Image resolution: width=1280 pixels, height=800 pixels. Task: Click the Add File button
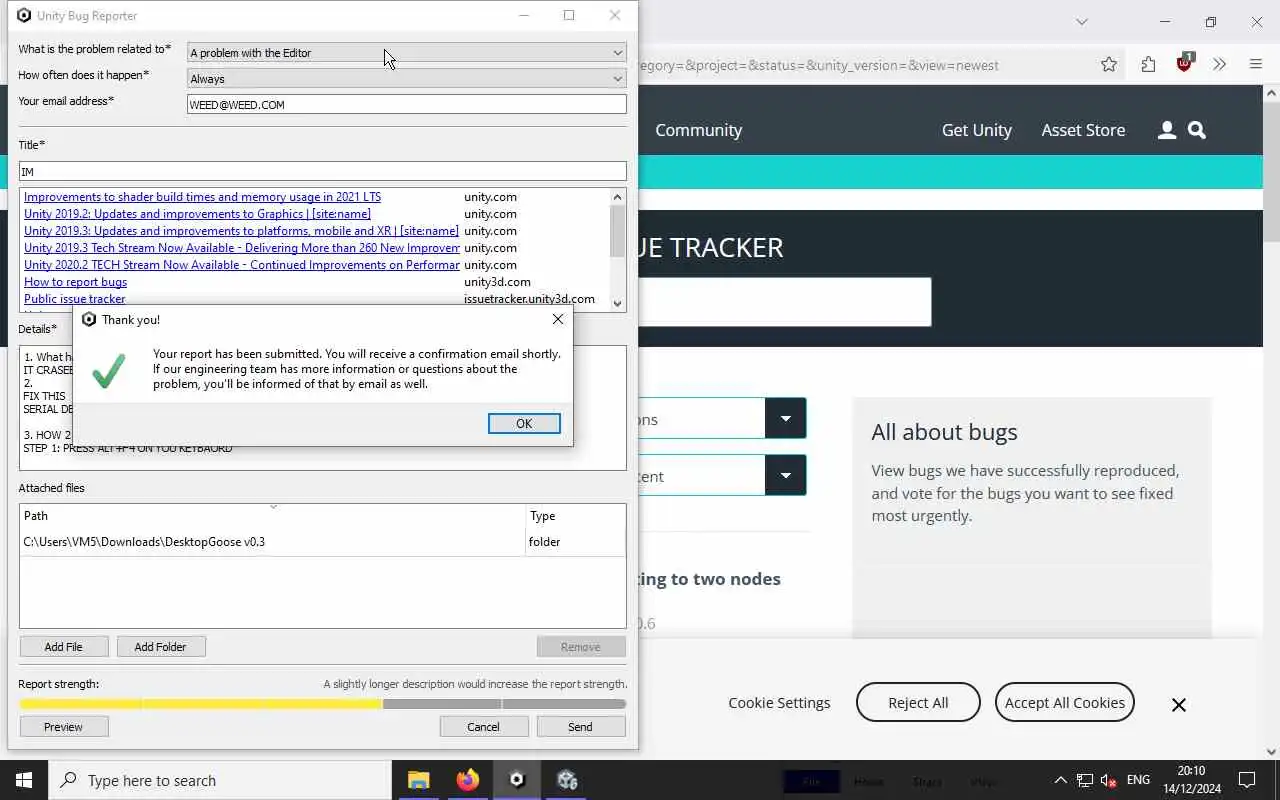[x=63, y=647]
